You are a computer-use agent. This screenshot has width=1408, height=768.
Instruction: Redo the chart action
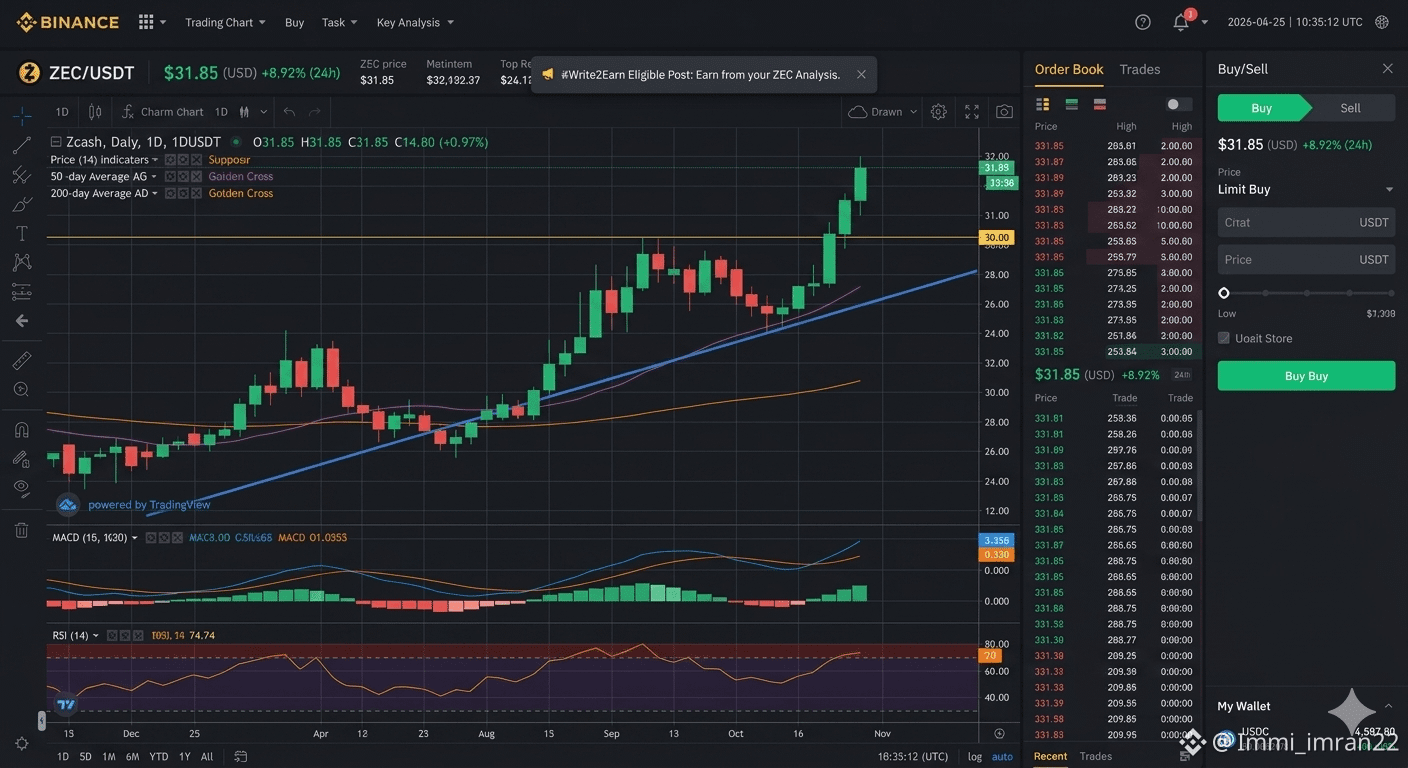coord(315,112)
